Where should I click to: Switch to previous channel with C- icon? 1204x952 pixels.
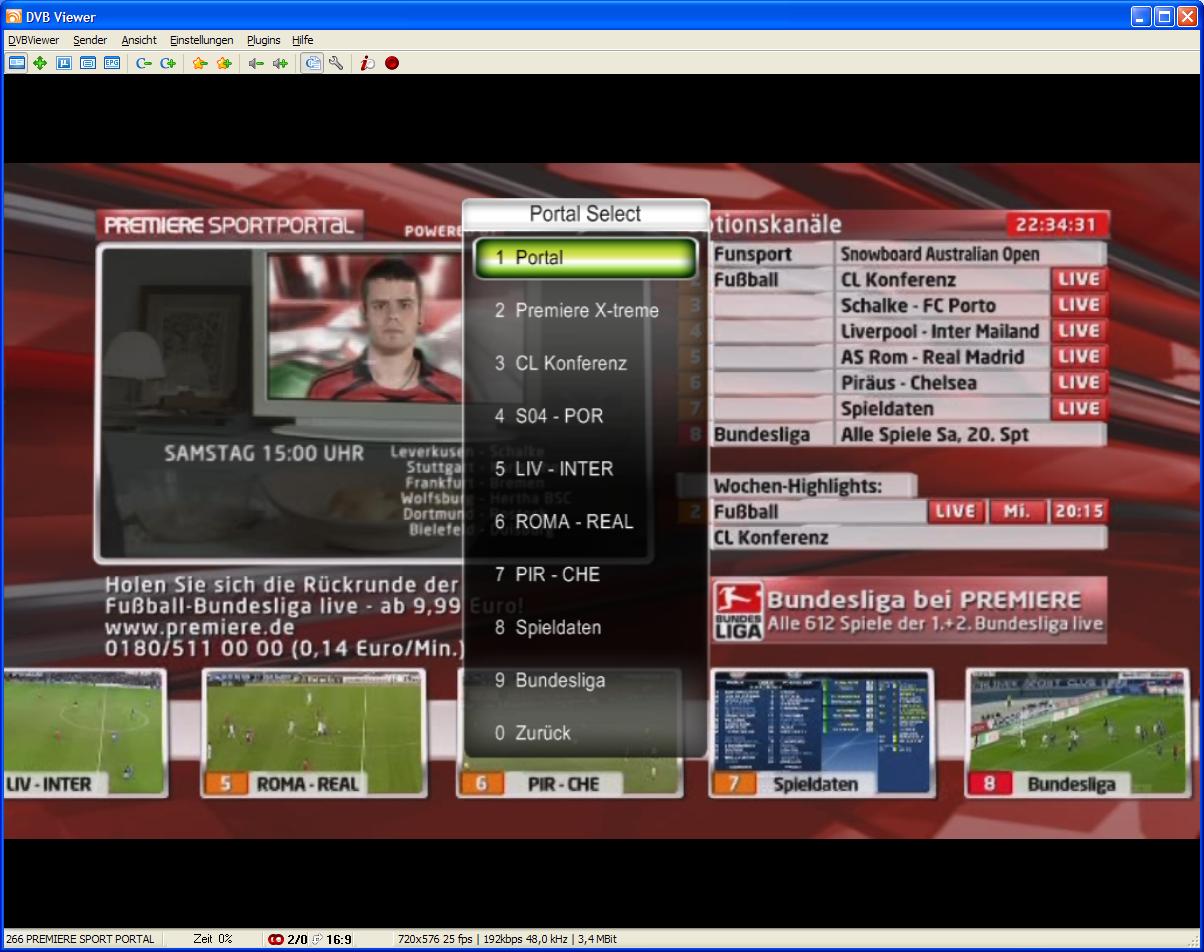click(x=144, y=63)
